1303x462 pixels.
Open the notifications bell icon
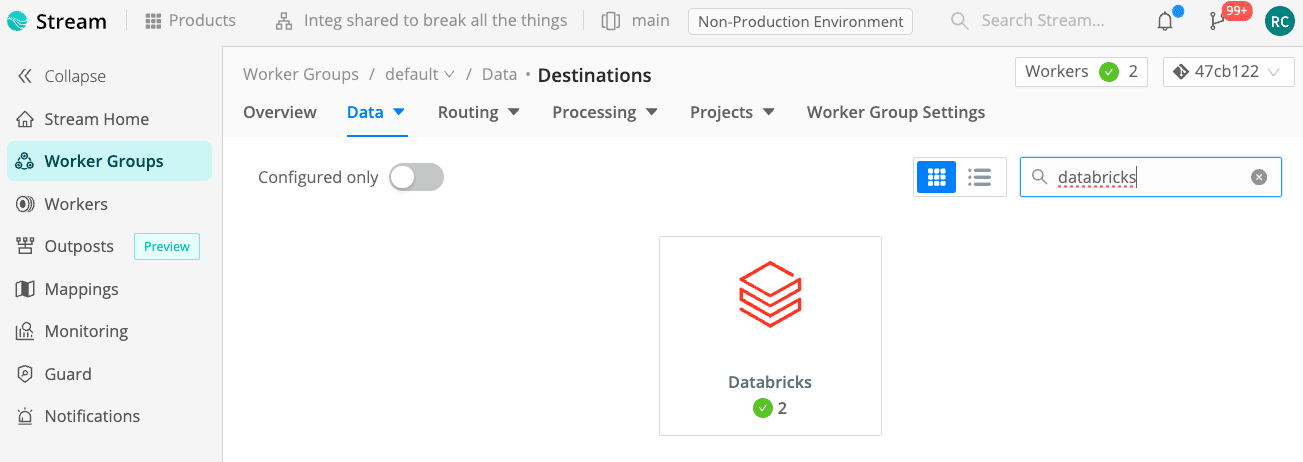pyautogui.click(x=1165, y=21)
